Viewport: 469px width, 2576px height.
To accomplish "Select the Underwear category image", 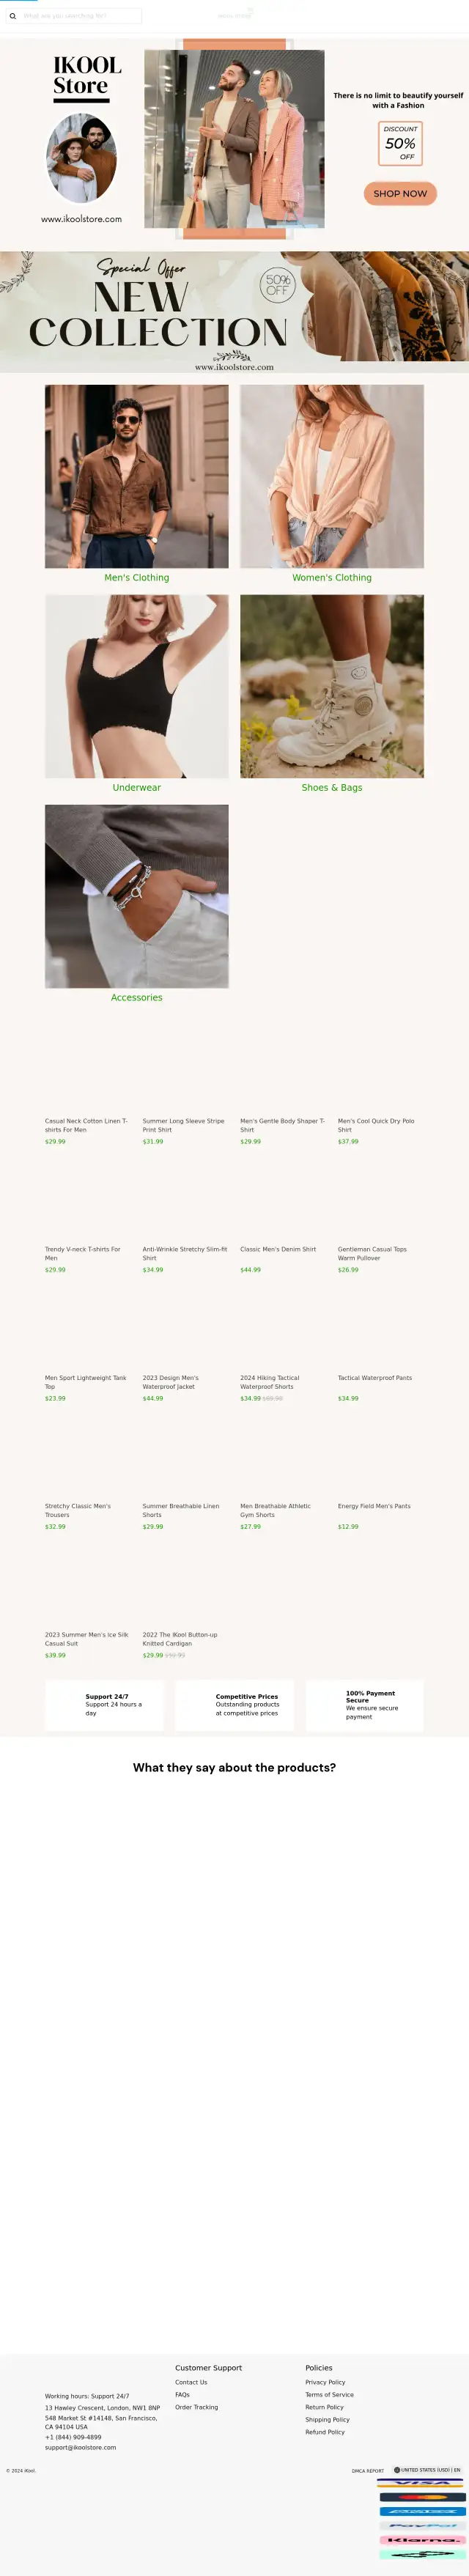I will pos(136,686).
